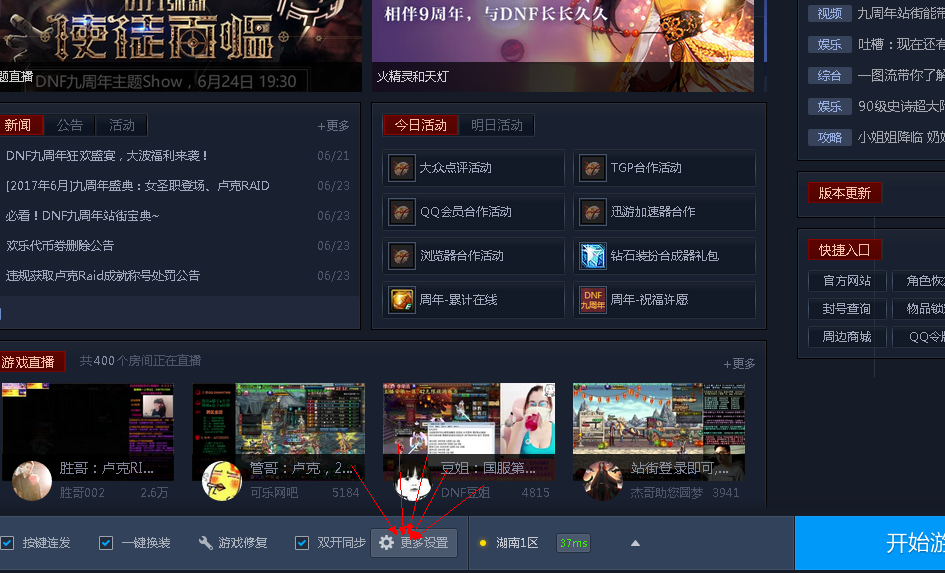The height and width of the screenshot is (573, 945).
Task: Click the 37ms latency indicator
Action: 573,543
